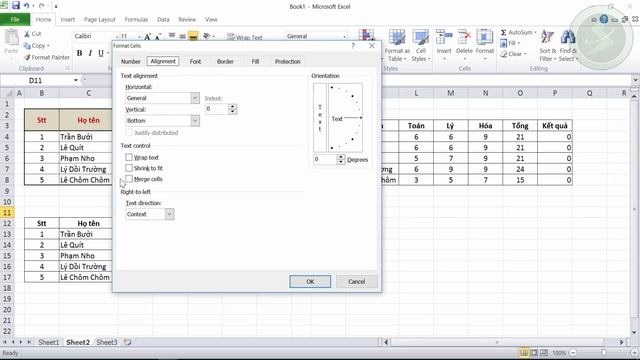
Task: Open the Name Box dropdown arrow
Action: tap(76, 80)
